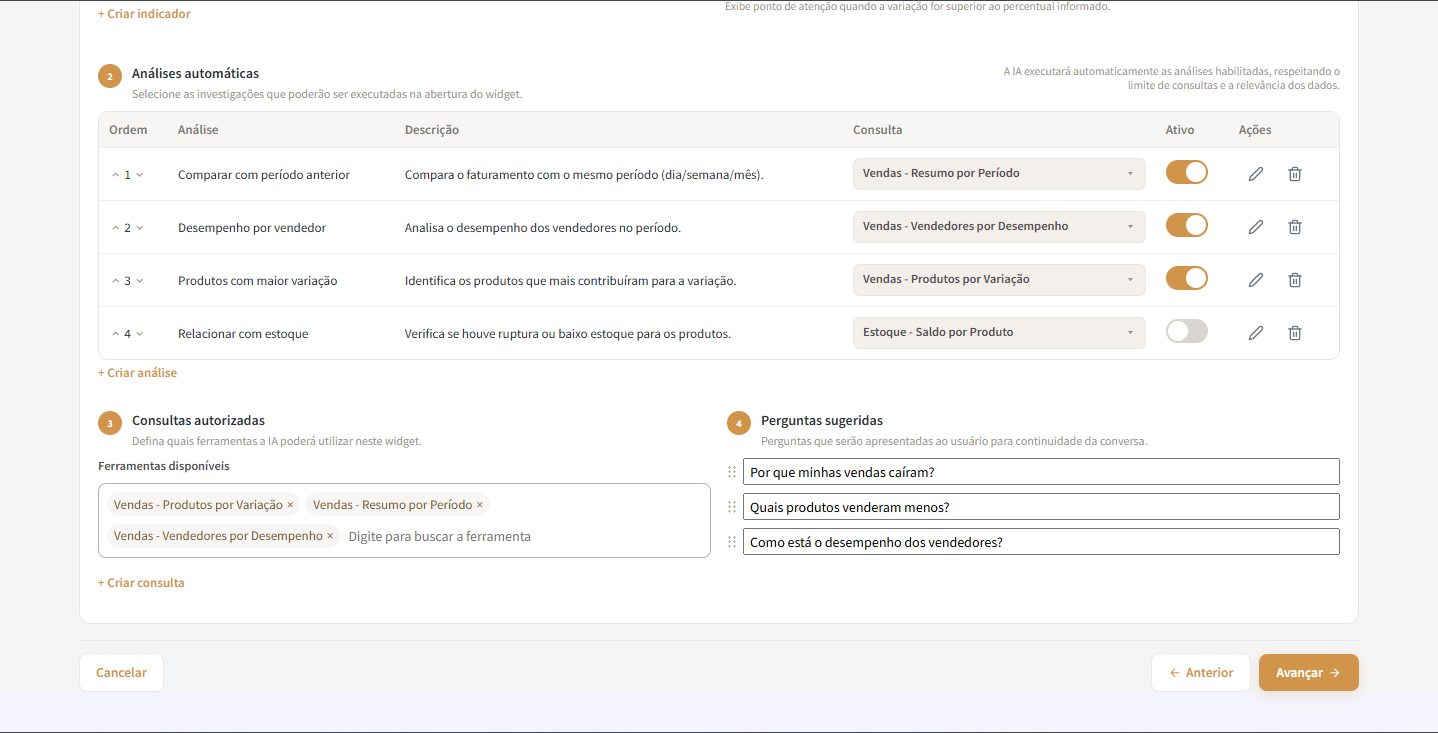
Task: Delete the Relacionar com estoque row
Action: [1295, 333]
